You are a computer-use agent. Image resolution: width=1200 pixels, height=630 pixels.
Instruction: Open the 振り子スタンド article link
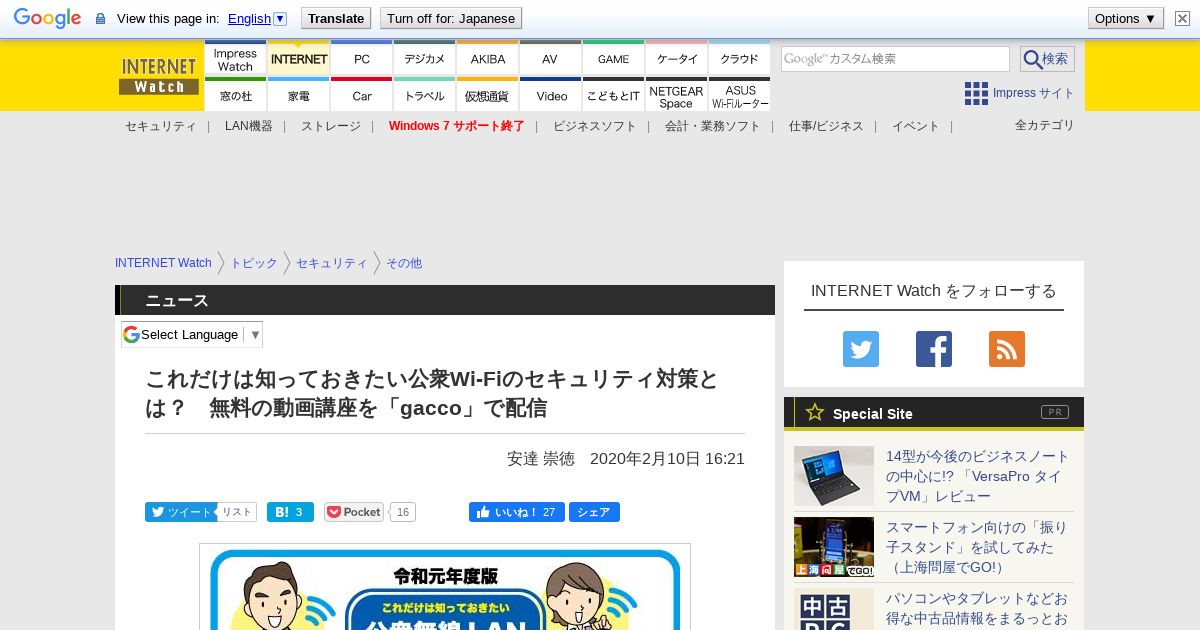(x=976, y=547)
